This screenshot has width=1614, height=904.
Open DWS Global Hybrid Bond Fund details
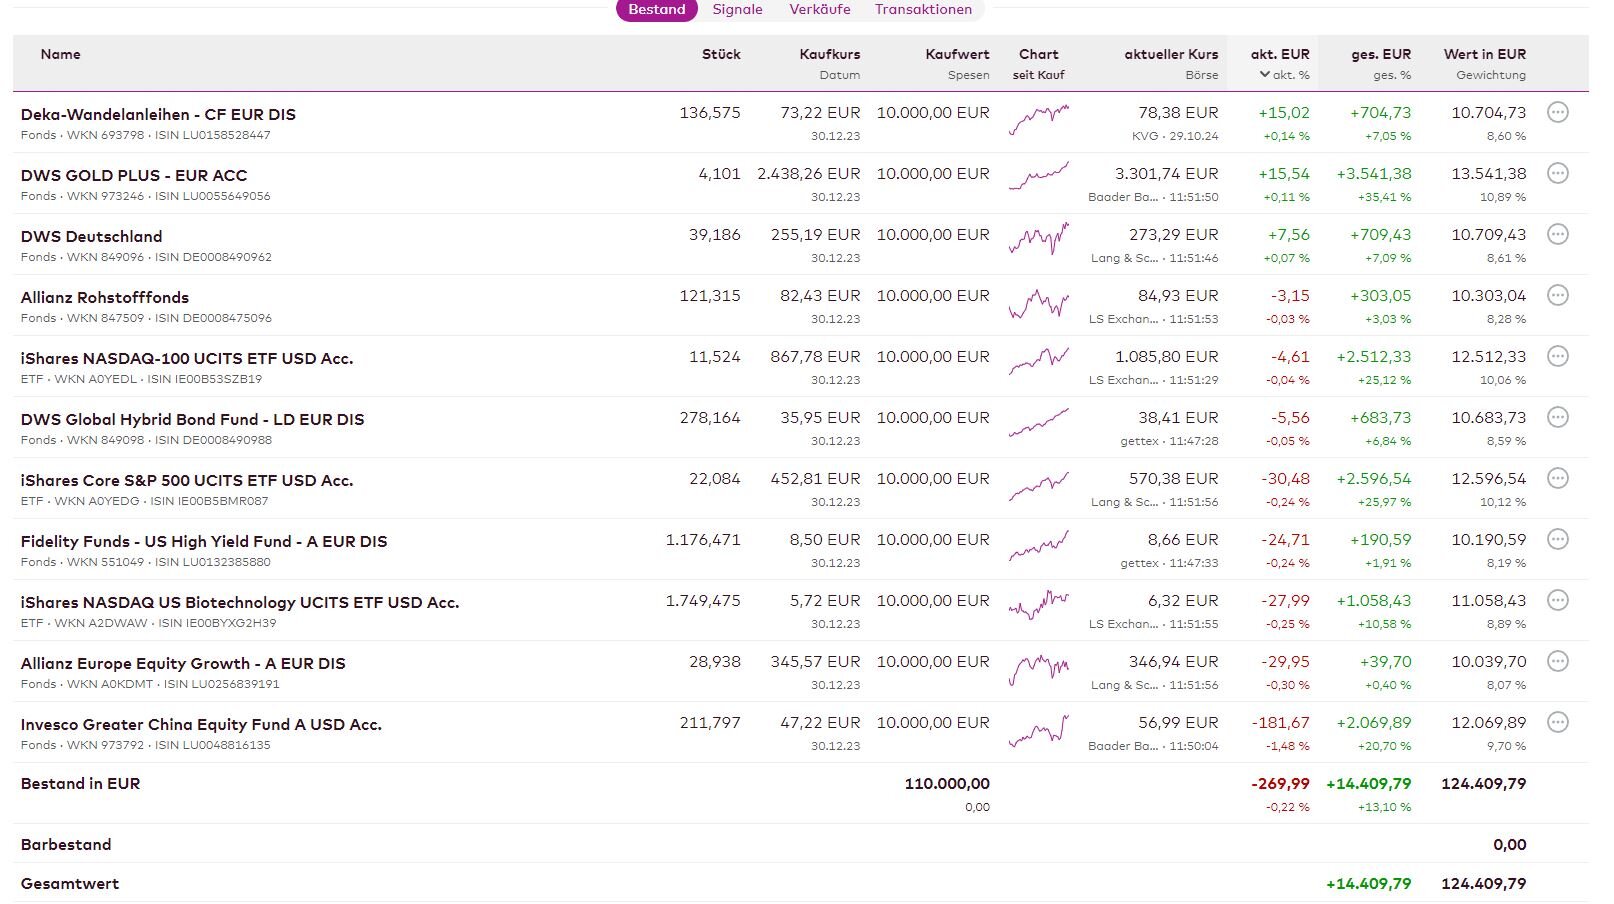tap(192, 419)
